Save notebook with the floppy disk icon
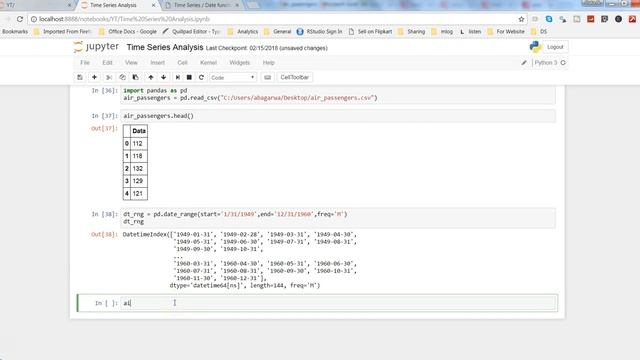Image resolution: width=640 pixels, height=360 pixels. pyautogui.click(x=80, y=77)
